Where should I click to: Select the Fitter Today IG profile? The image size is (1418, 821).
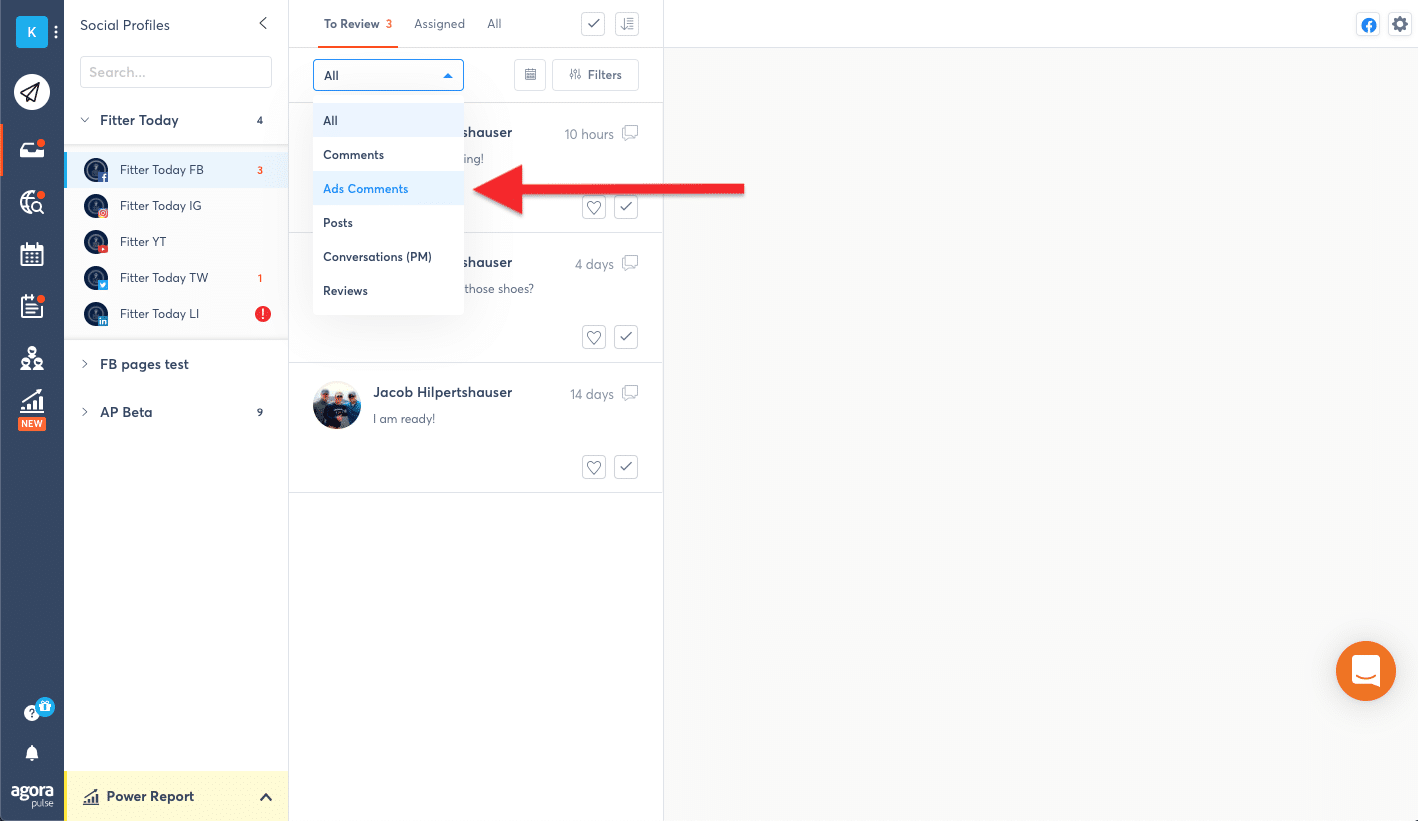[x=176, y=206]
